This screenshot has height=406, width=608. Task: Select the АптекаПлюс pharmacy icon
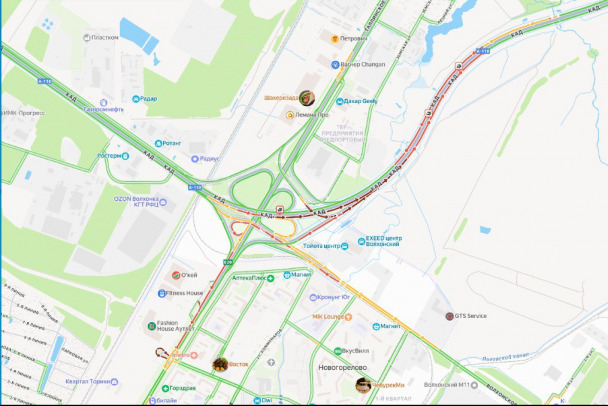click(270, 278)
